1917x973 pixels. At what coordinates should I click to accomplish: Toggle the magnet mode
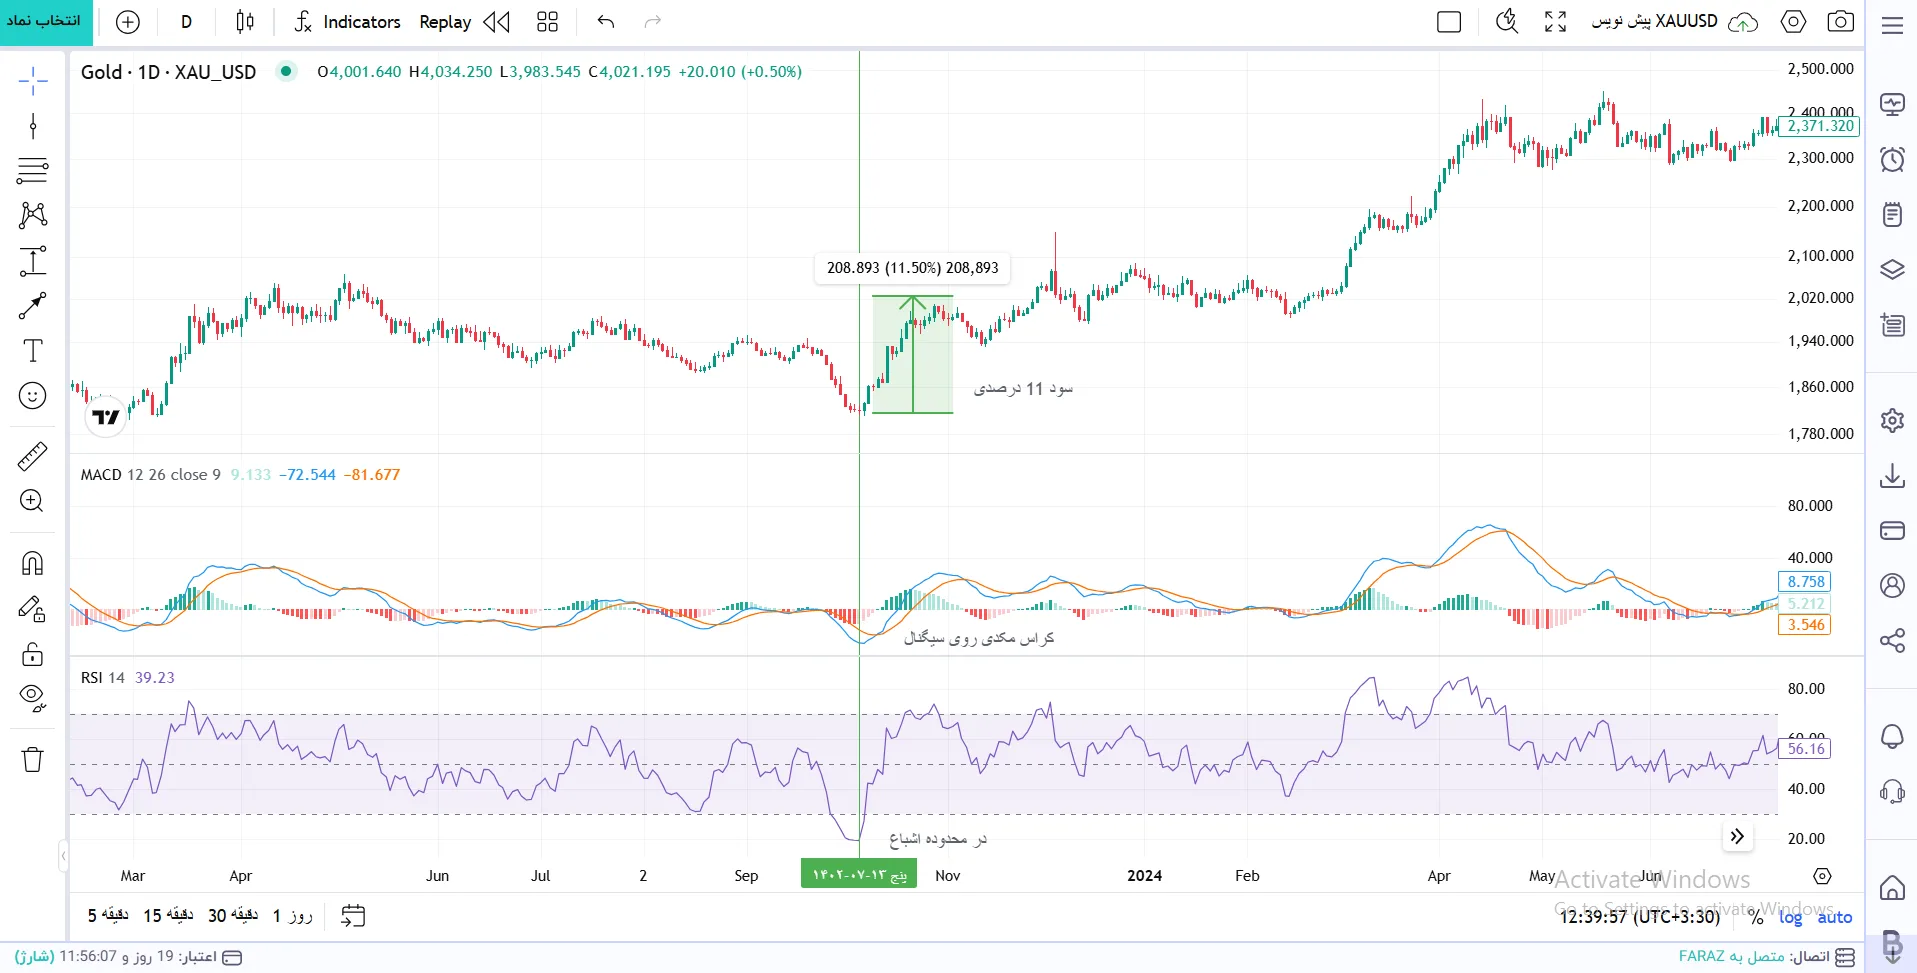(x=32, y=563)
